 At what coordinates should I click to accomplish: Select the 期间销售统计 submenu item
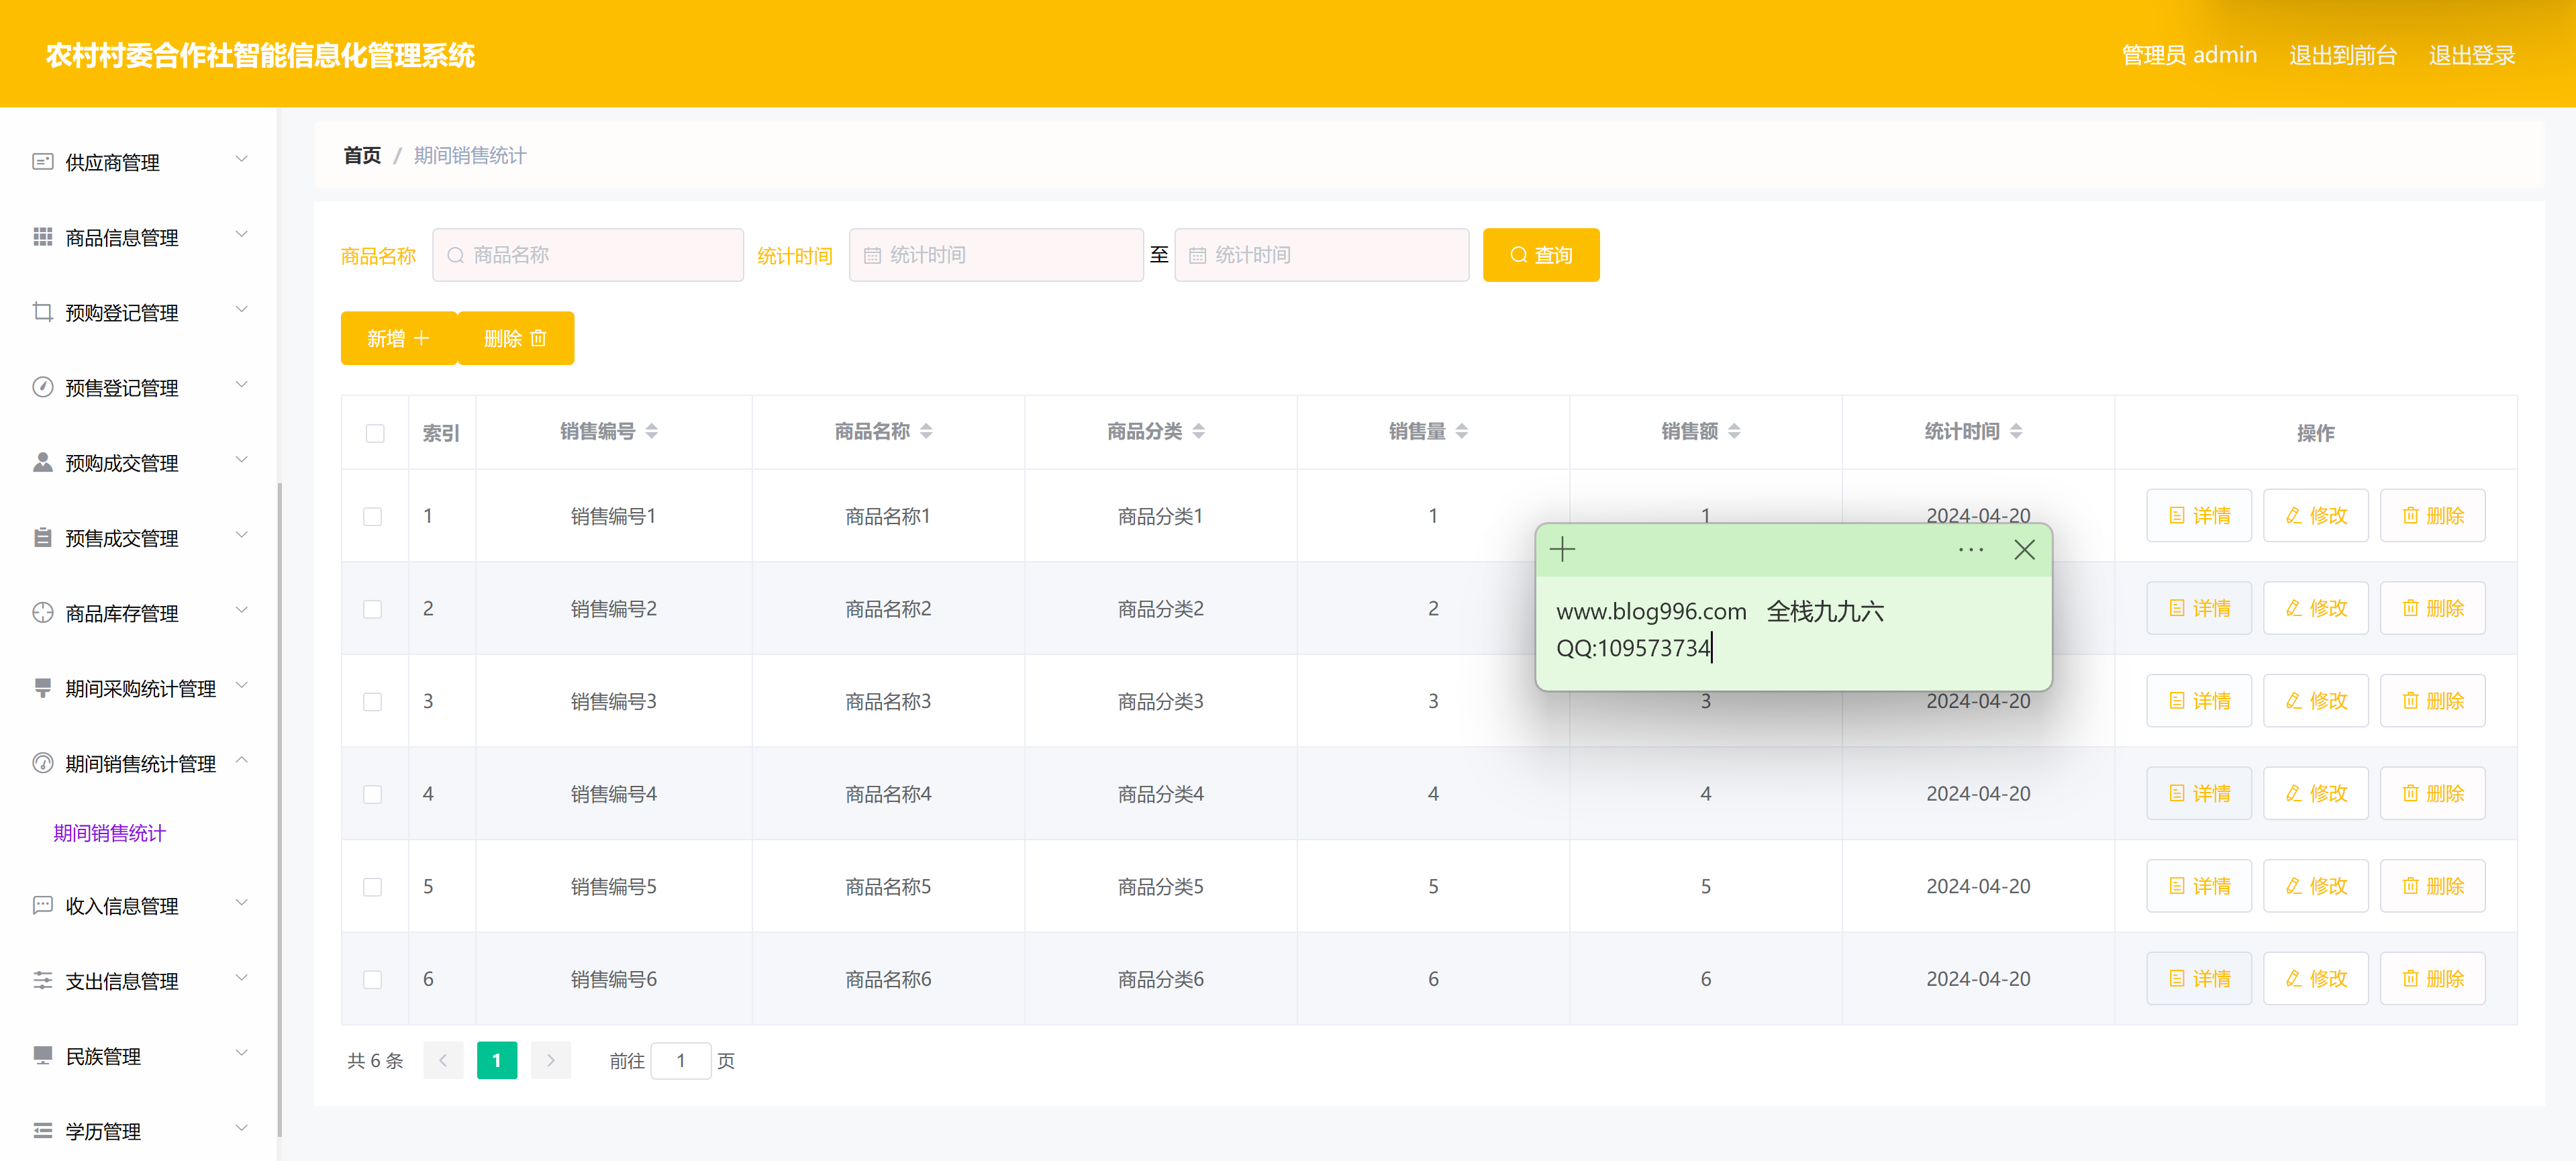pos(110,833)
